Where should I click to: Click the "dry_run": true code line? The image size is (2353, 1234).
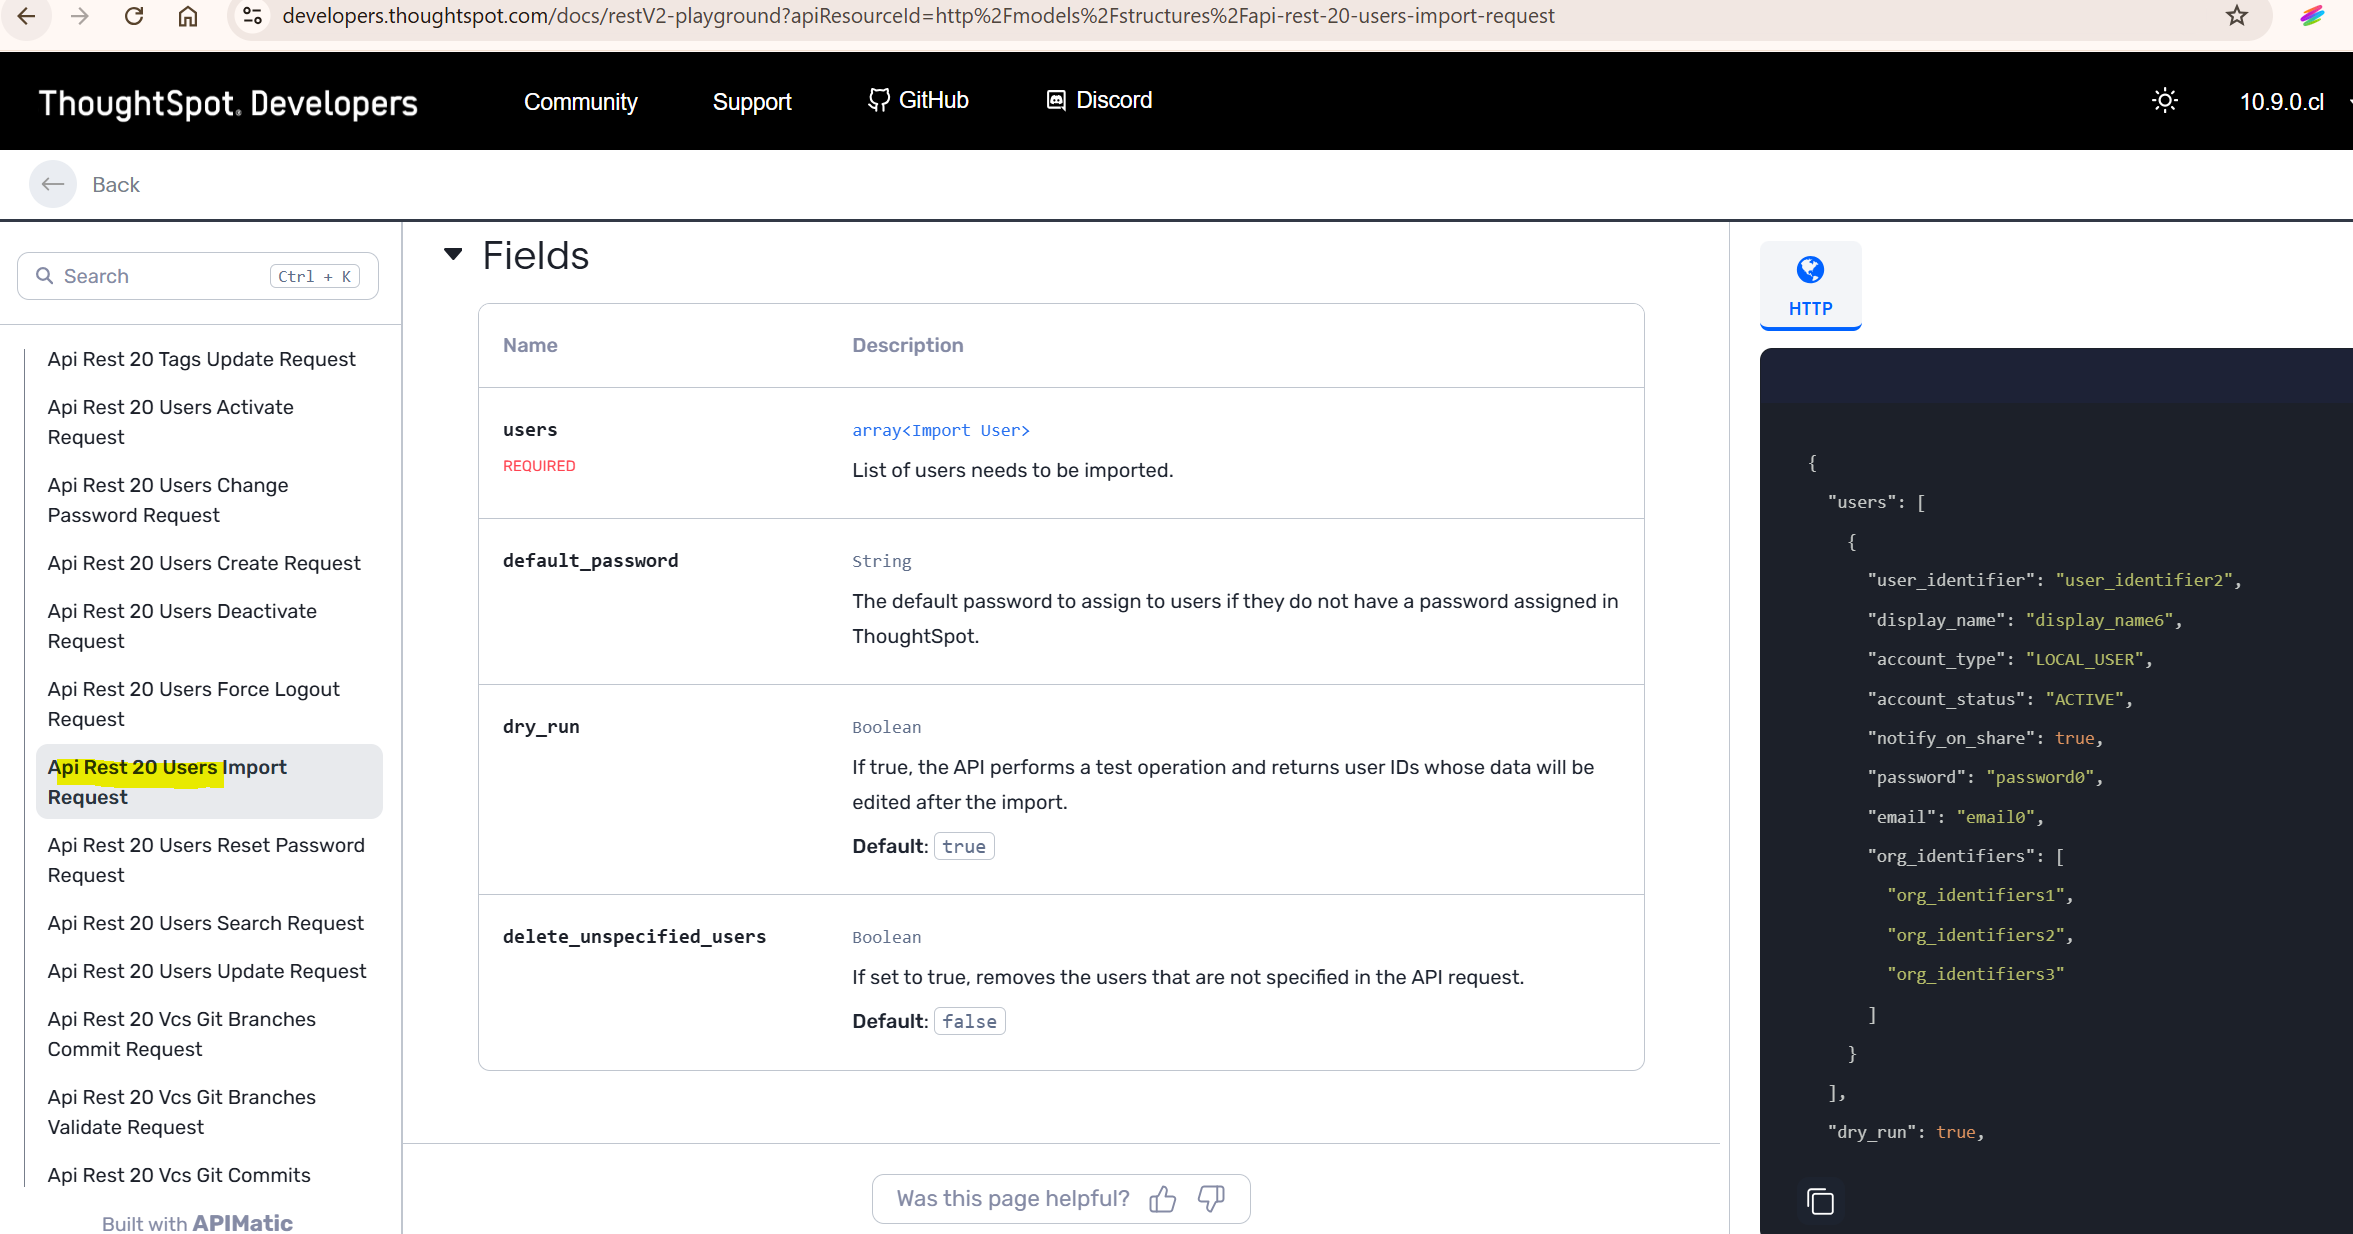coord(1906,1132)
